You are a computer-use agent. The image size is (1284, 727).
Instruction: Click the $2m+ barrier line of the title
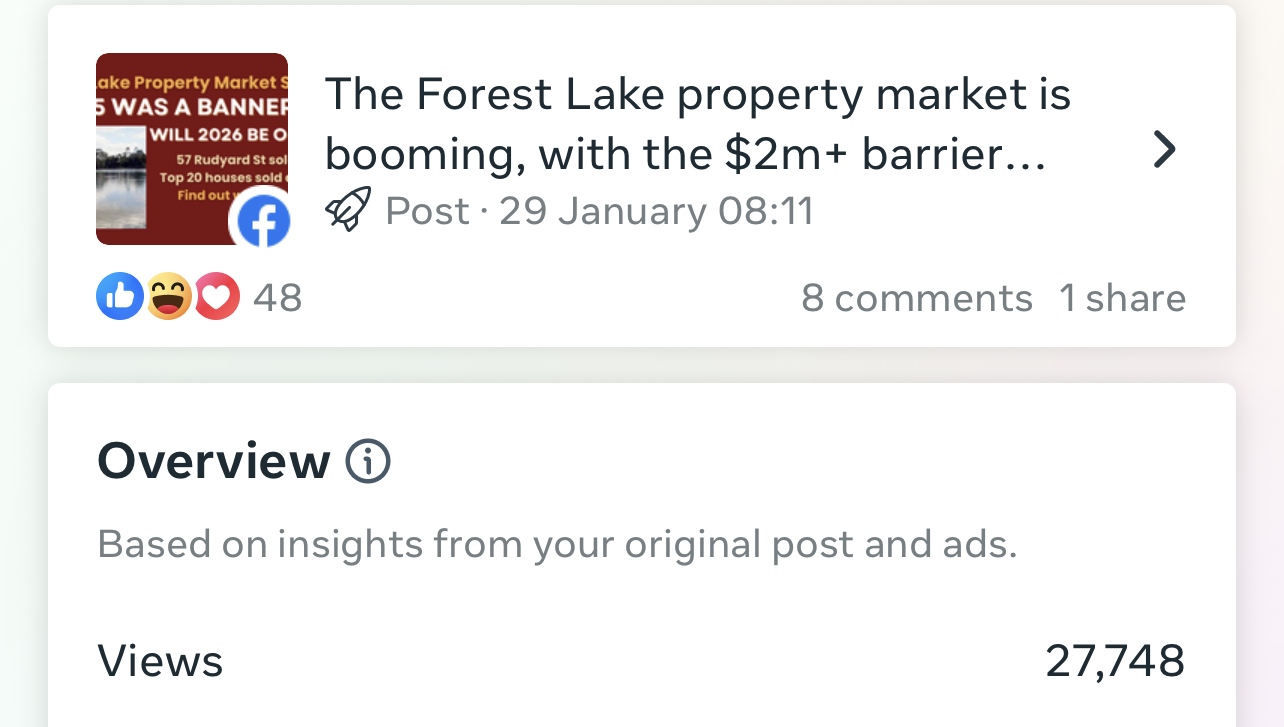click(685, 155)
